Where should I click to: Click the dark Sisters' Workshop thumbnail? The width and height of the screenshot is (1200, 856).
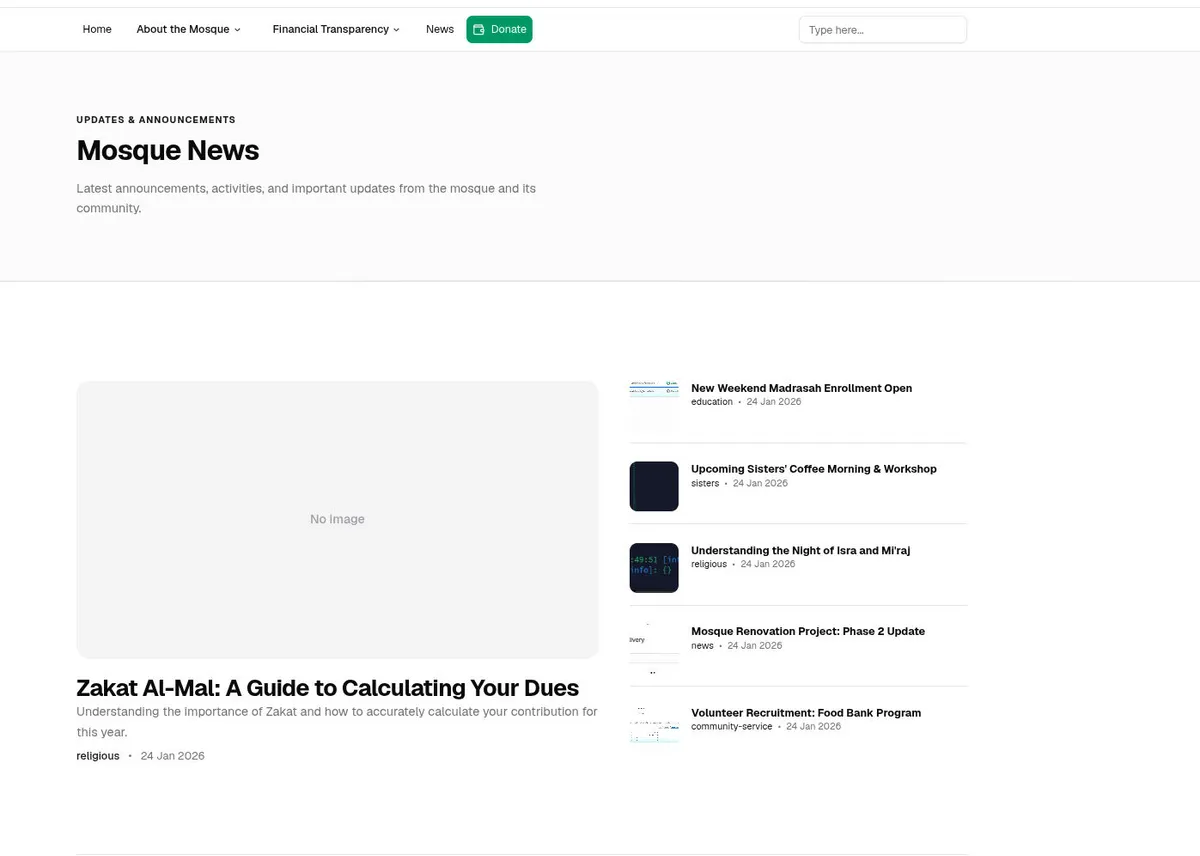tap(653, 486)
